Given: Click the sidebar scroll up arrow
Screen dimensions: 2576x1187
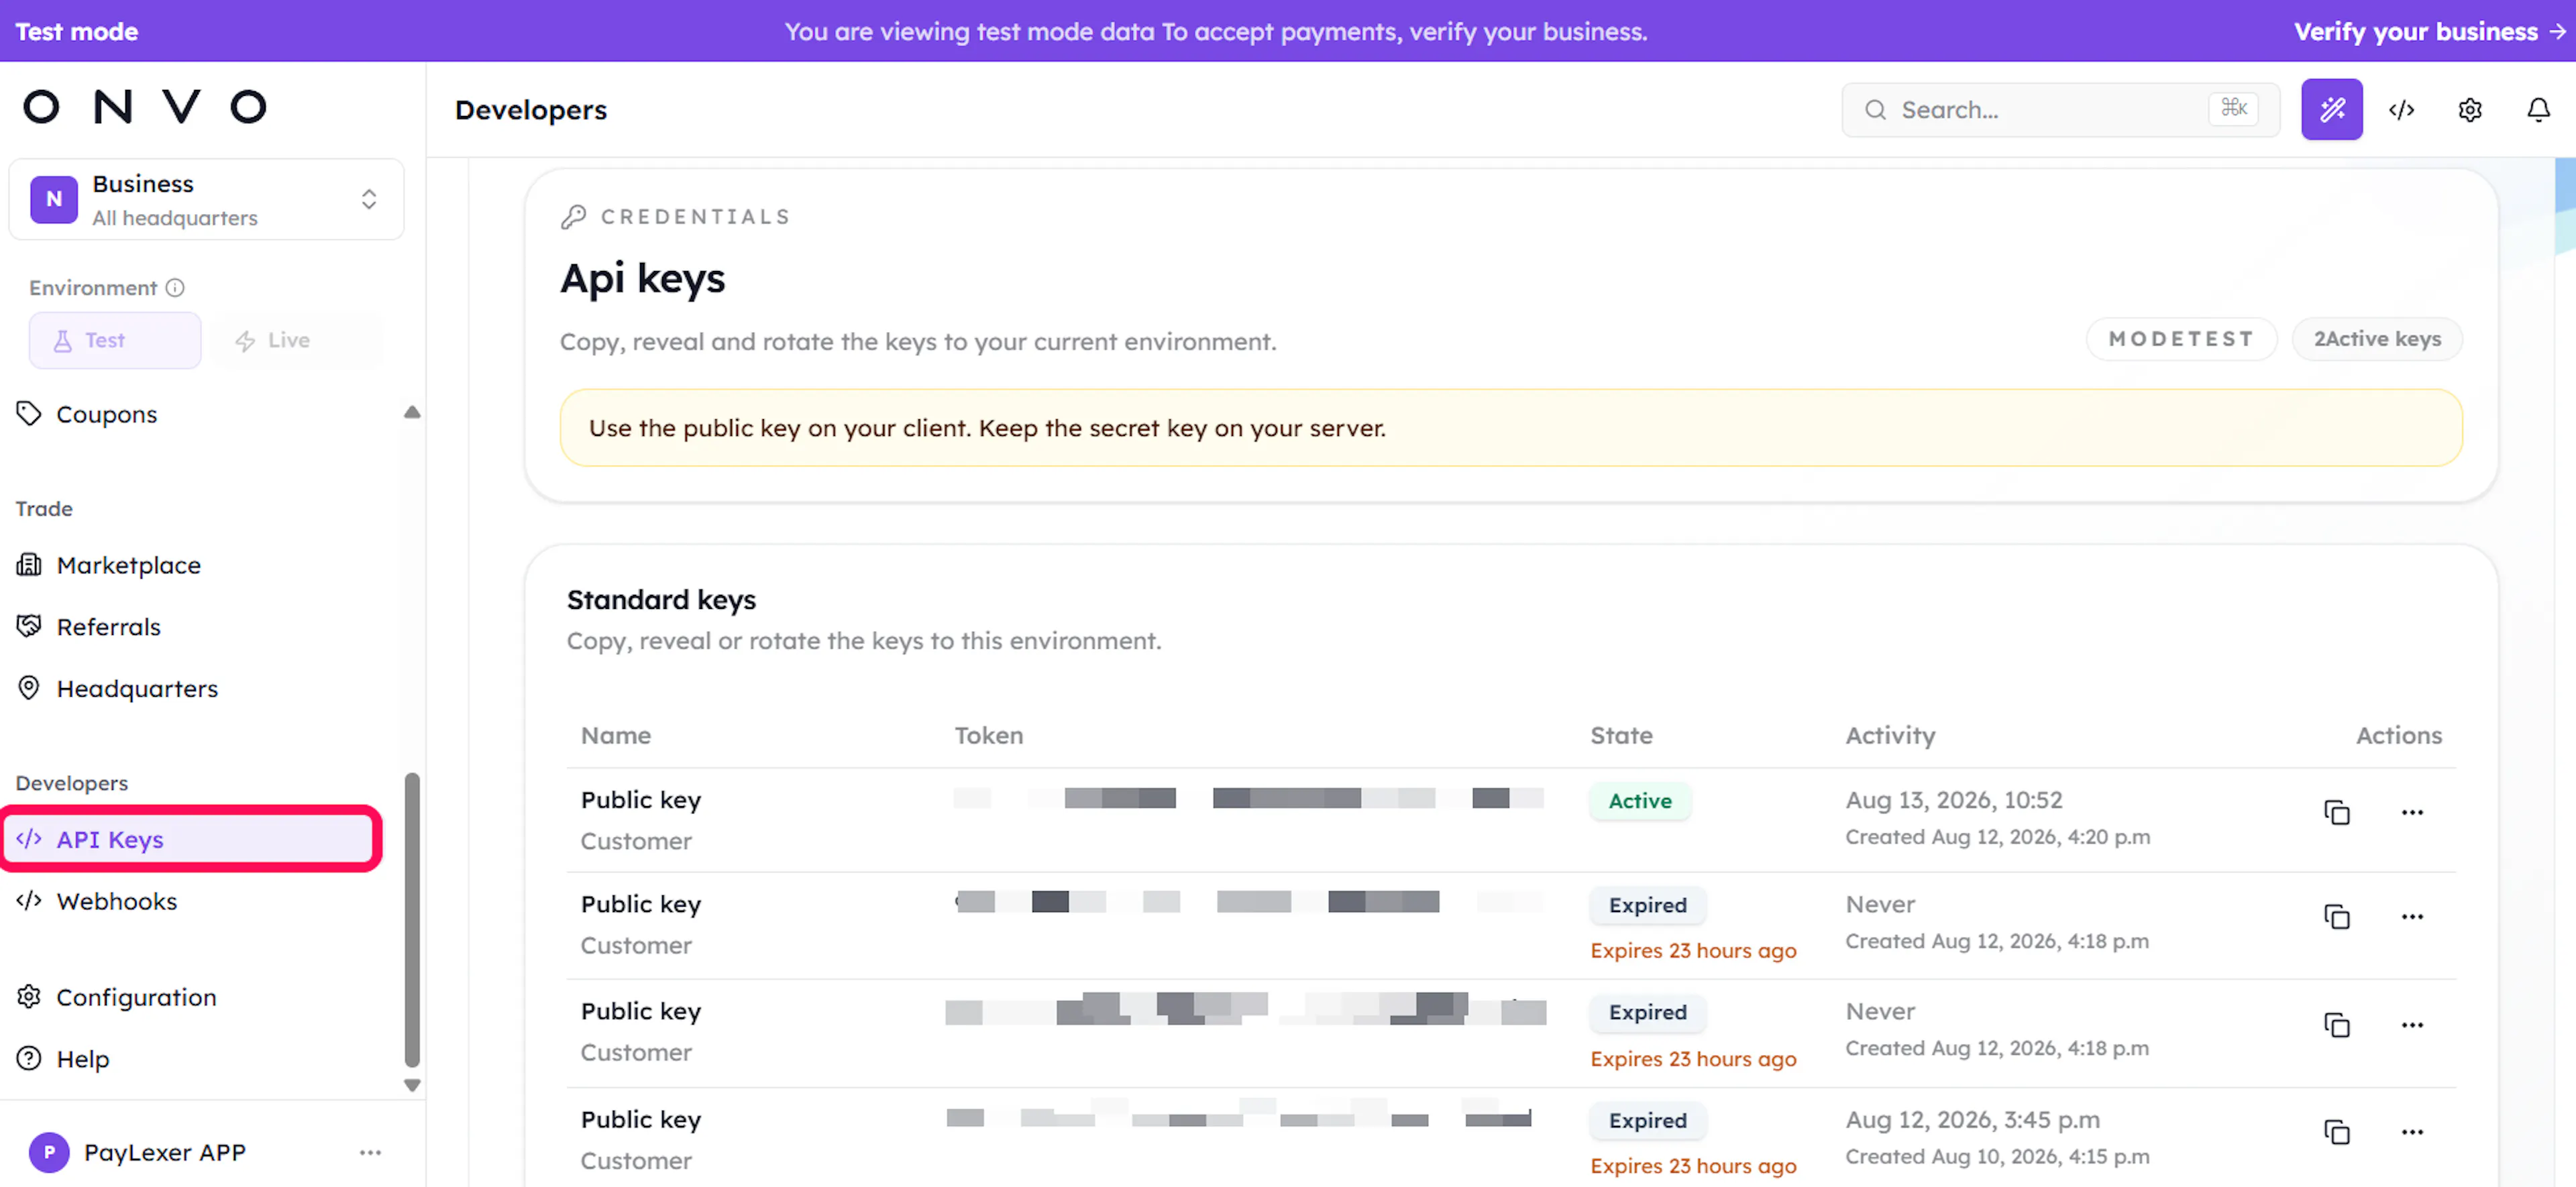Looking at the screenshot, I should point(412,412).
